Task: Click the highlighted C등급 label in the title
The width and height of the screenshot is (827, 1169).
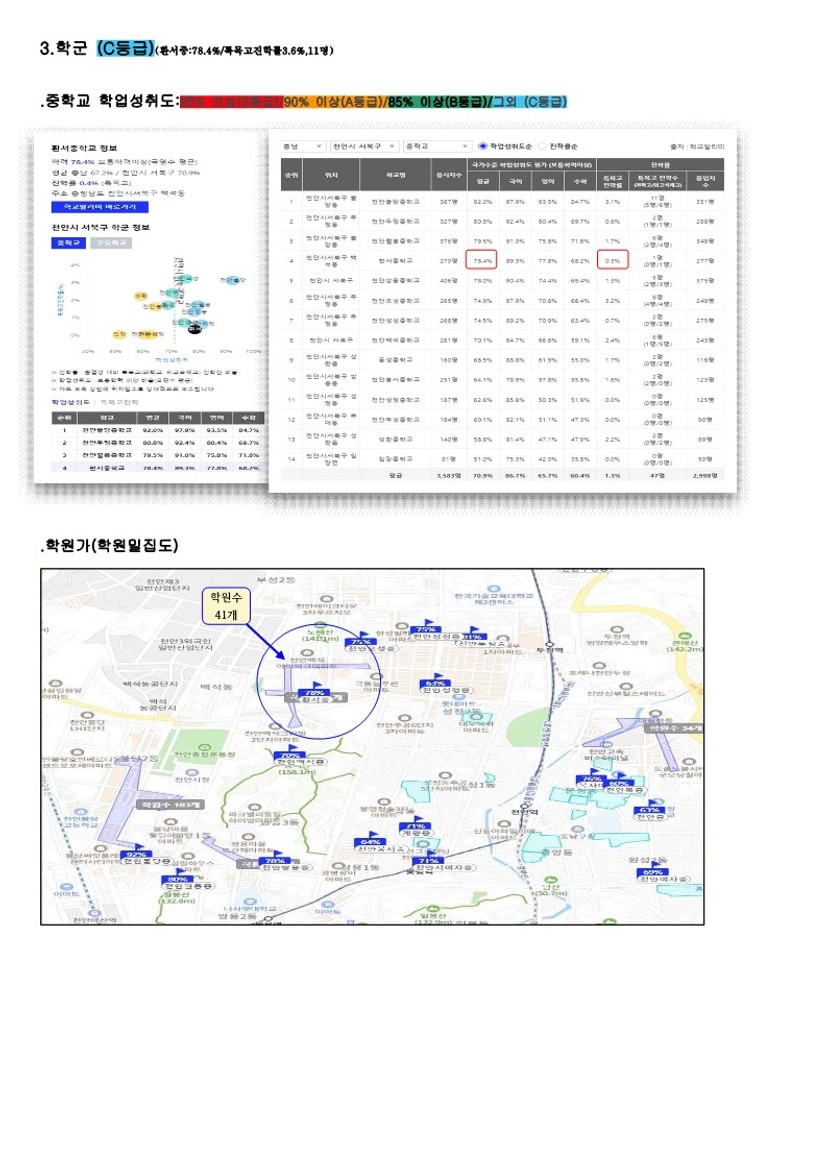Action: click(x=125, y=48)
